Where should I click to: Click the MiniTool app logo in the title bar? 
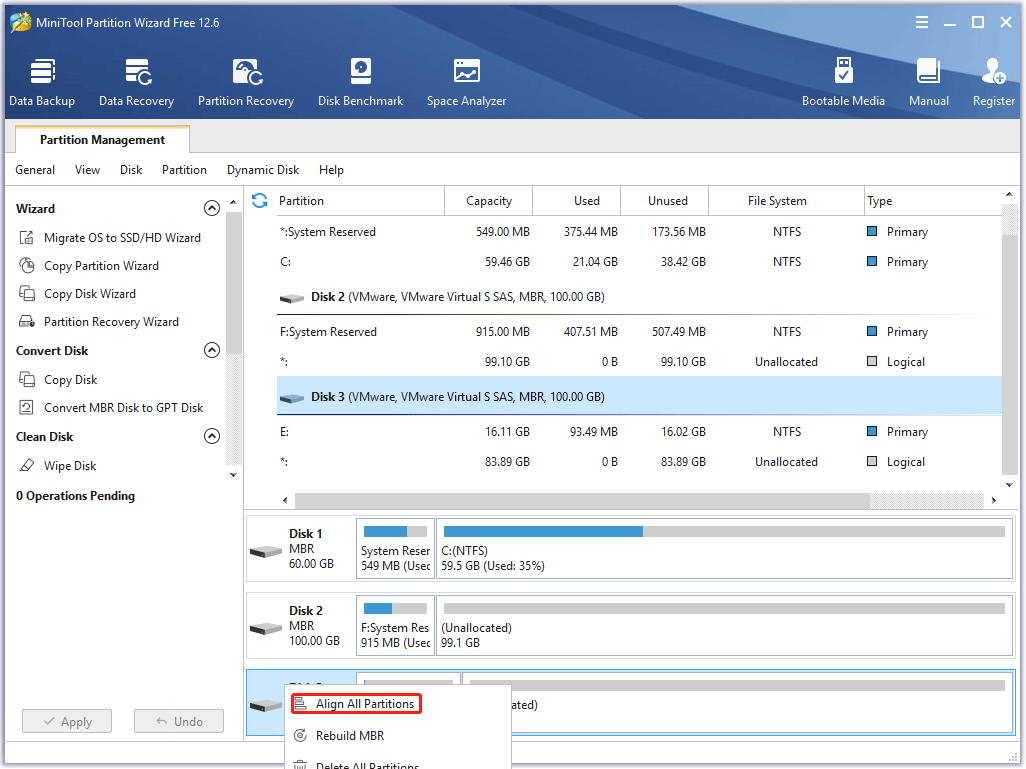[x=20, y=22]
